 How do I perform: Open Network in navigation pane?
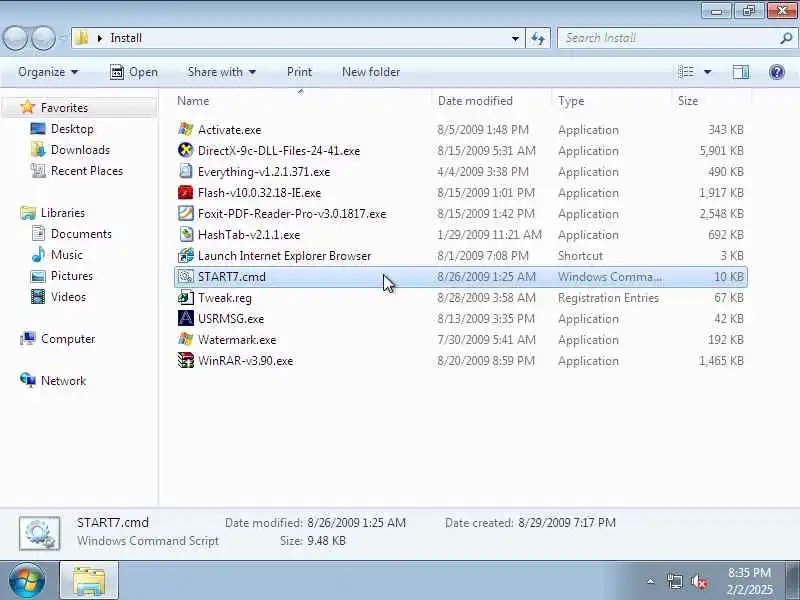(63, 381)
